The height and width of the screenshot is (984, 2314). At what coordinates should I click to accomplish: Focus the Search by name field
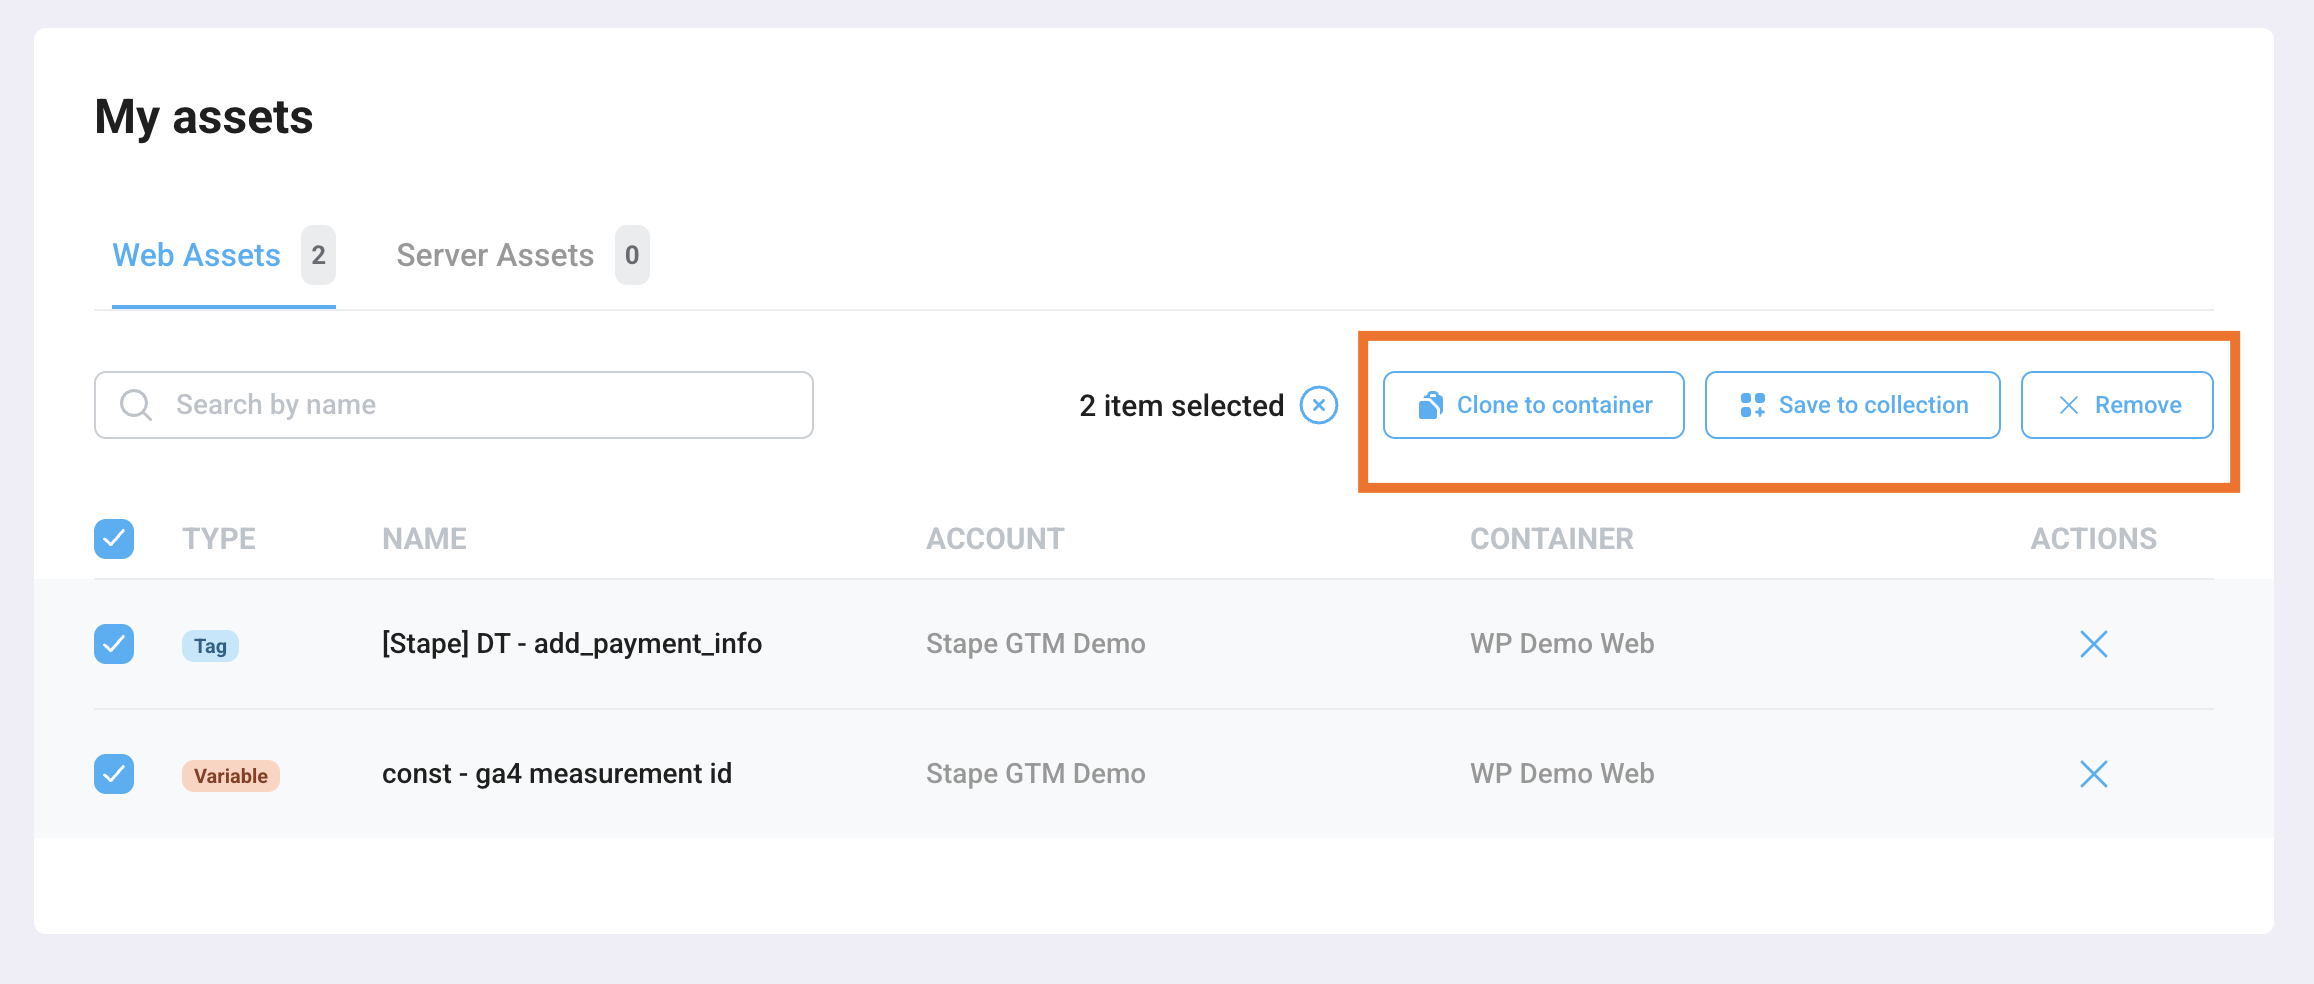coord(454,405)
